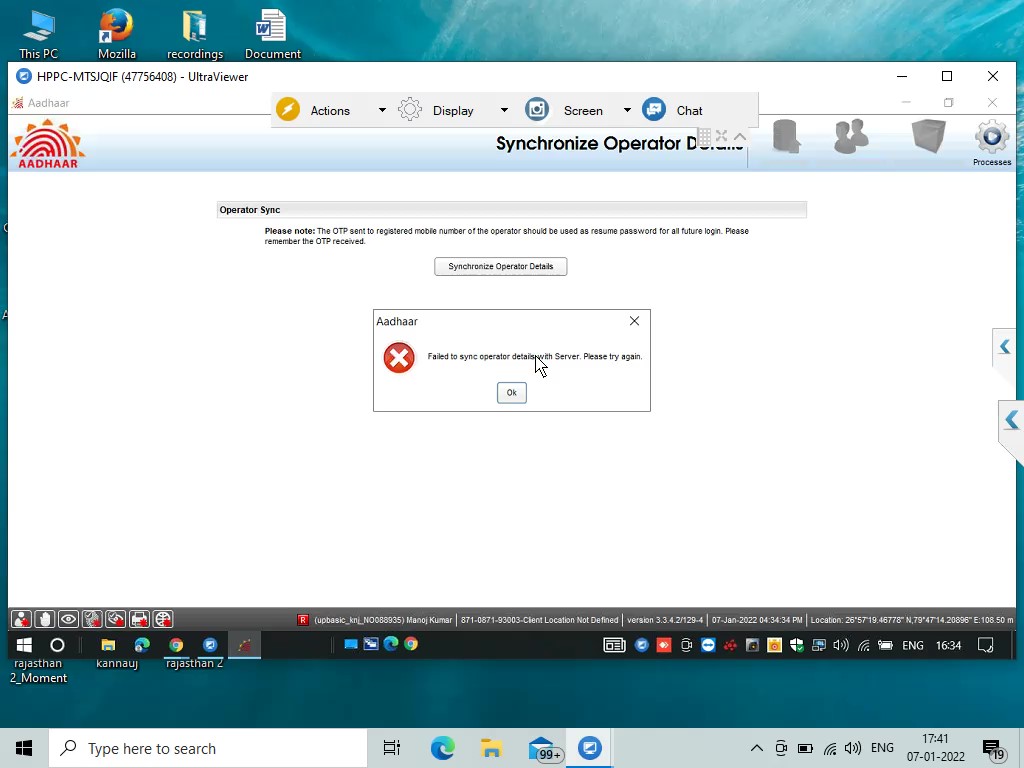
Task: Click the remote Windows Start button
Action: (x=24, y=645)
